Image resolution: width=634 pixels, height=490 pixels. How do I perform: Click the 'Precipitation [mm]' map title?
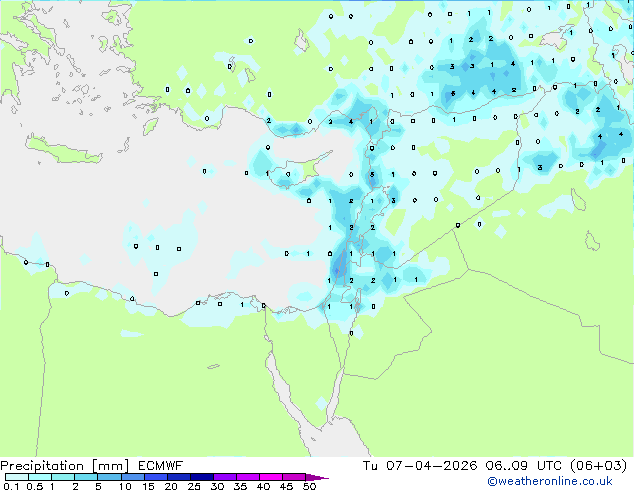(65, 466)
